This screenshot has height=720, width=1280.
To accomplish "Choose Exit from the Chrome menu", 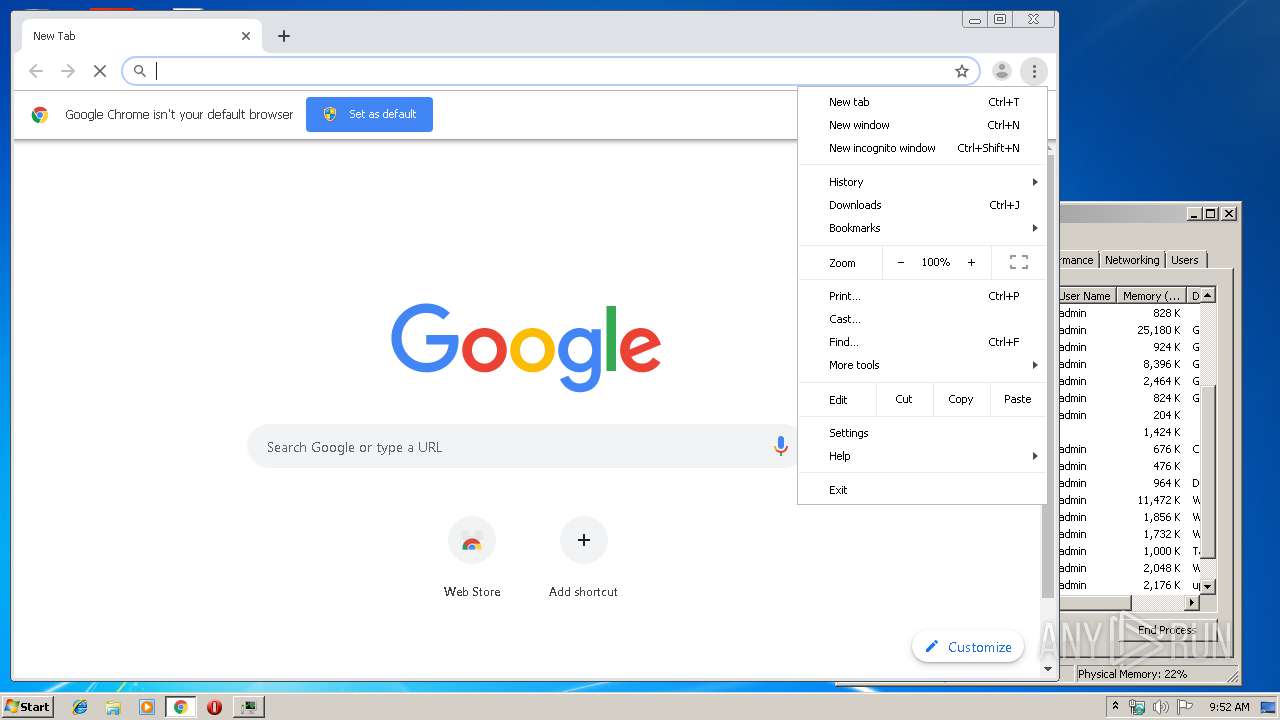I will pos(922,490).
